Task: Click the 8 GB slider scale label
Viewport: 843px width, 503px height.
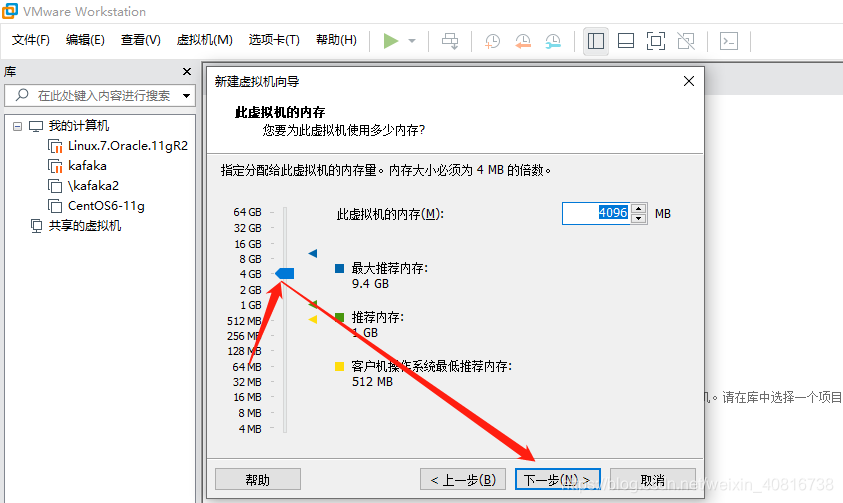Action: tap(251, 259)
